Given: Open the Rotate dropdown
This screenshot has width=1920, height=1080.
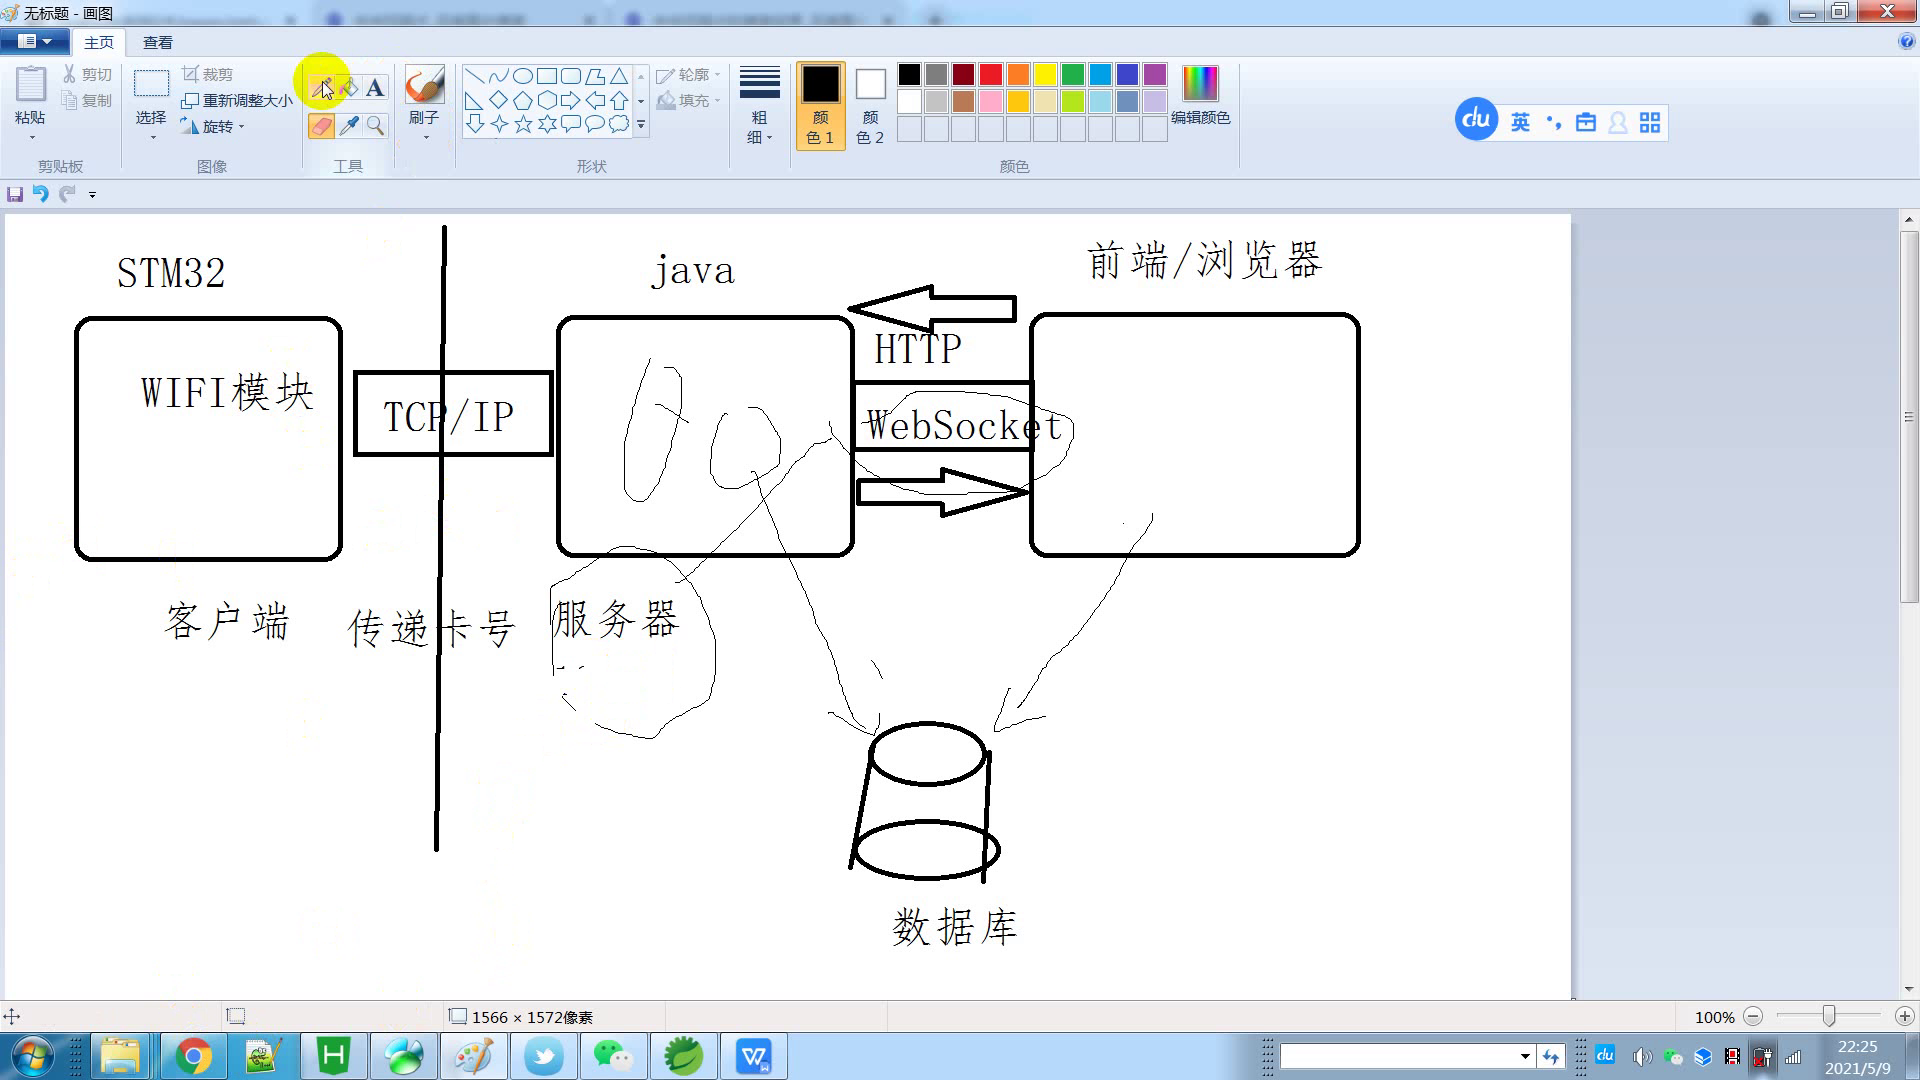Looking at the screenshot, I should [x=217, y=127].
